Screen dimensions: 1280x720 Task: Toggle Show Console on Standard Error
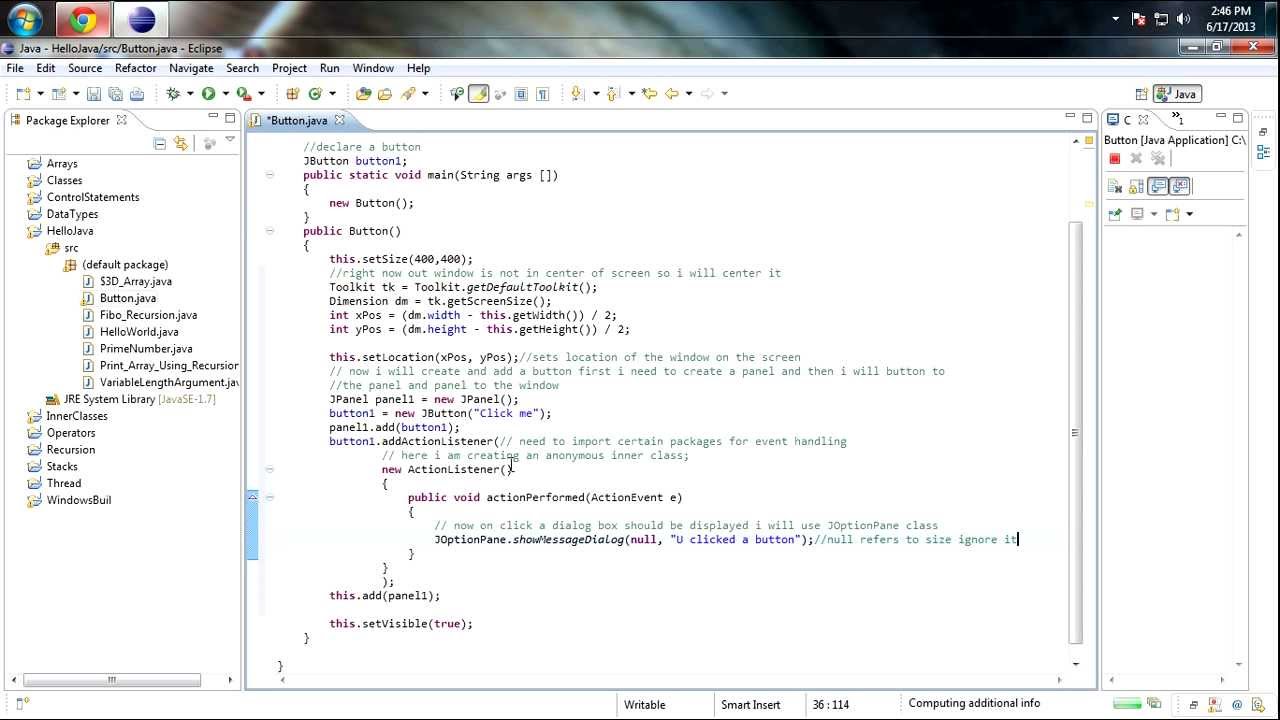(x=1180, y=187)
